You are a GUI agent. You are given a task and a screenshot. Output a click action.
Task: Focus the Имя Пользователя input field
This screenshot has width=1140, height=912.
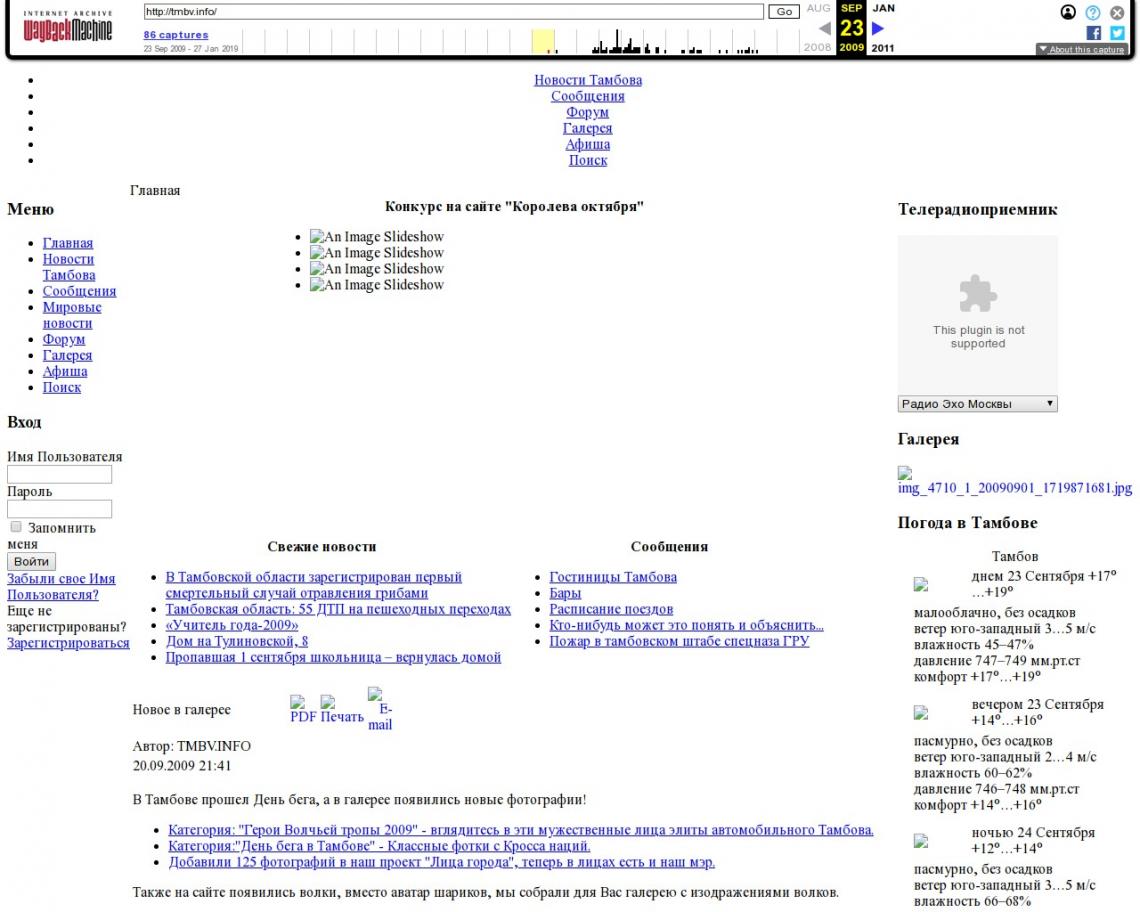point(60,474)
